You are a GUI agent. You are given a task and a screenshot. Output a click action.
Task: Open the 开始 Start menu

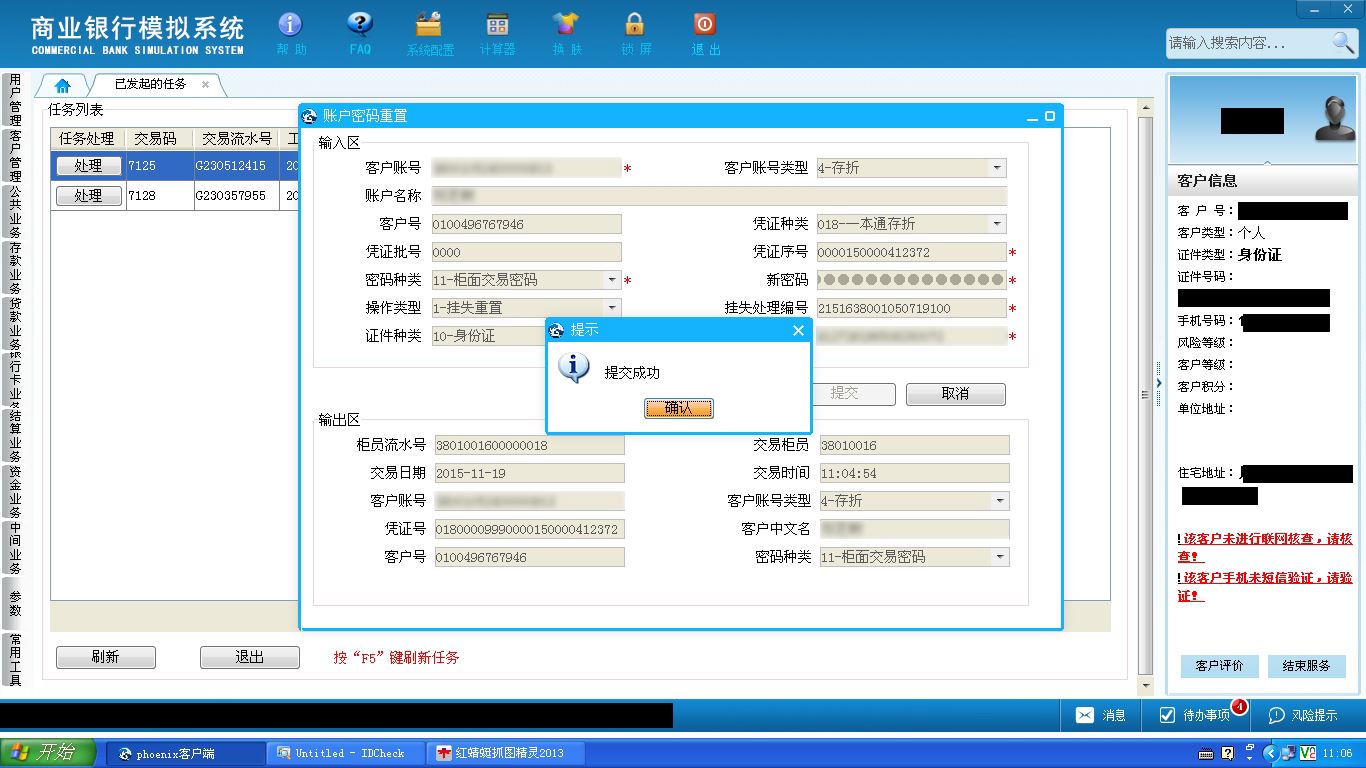point(48,753)
